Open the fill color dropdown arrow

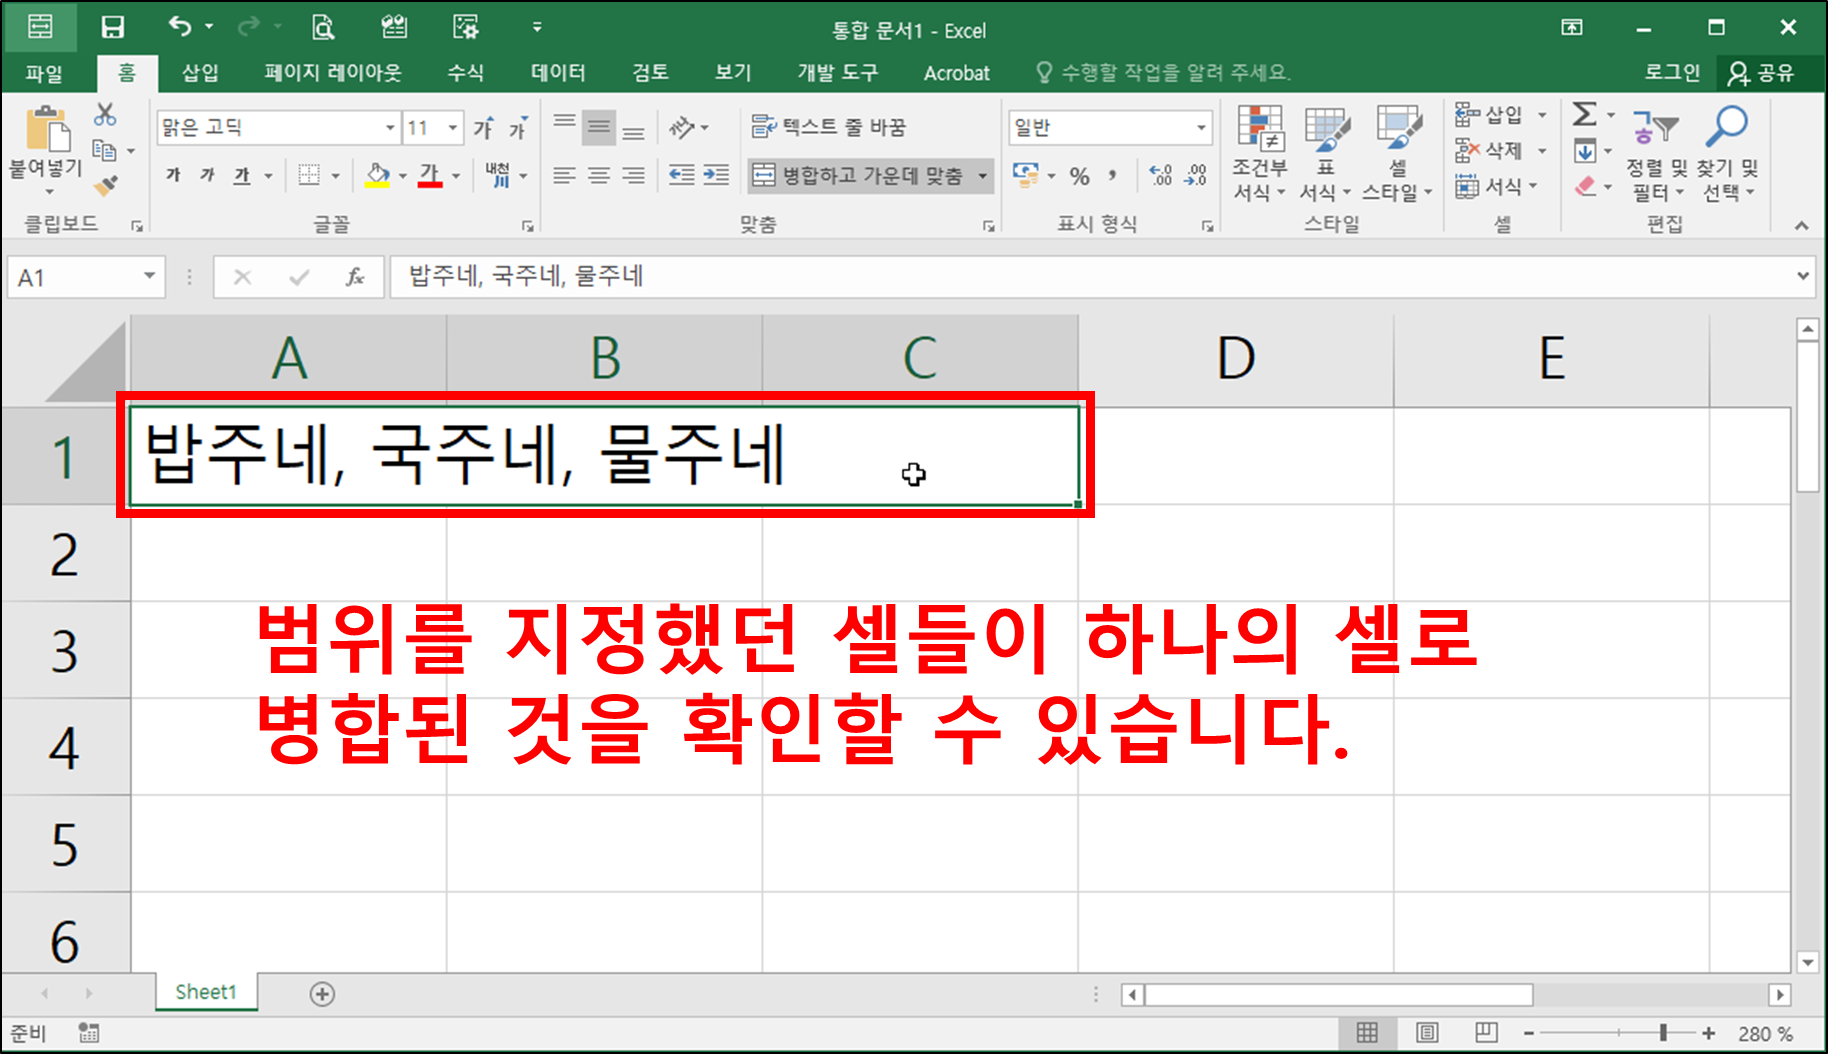click(x=403, y=176)
